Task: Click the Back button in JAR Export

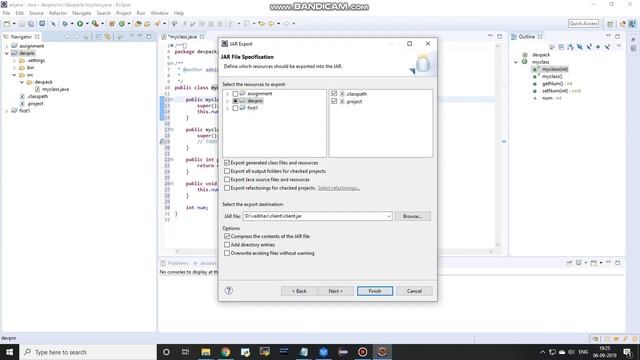Action: 299,291
